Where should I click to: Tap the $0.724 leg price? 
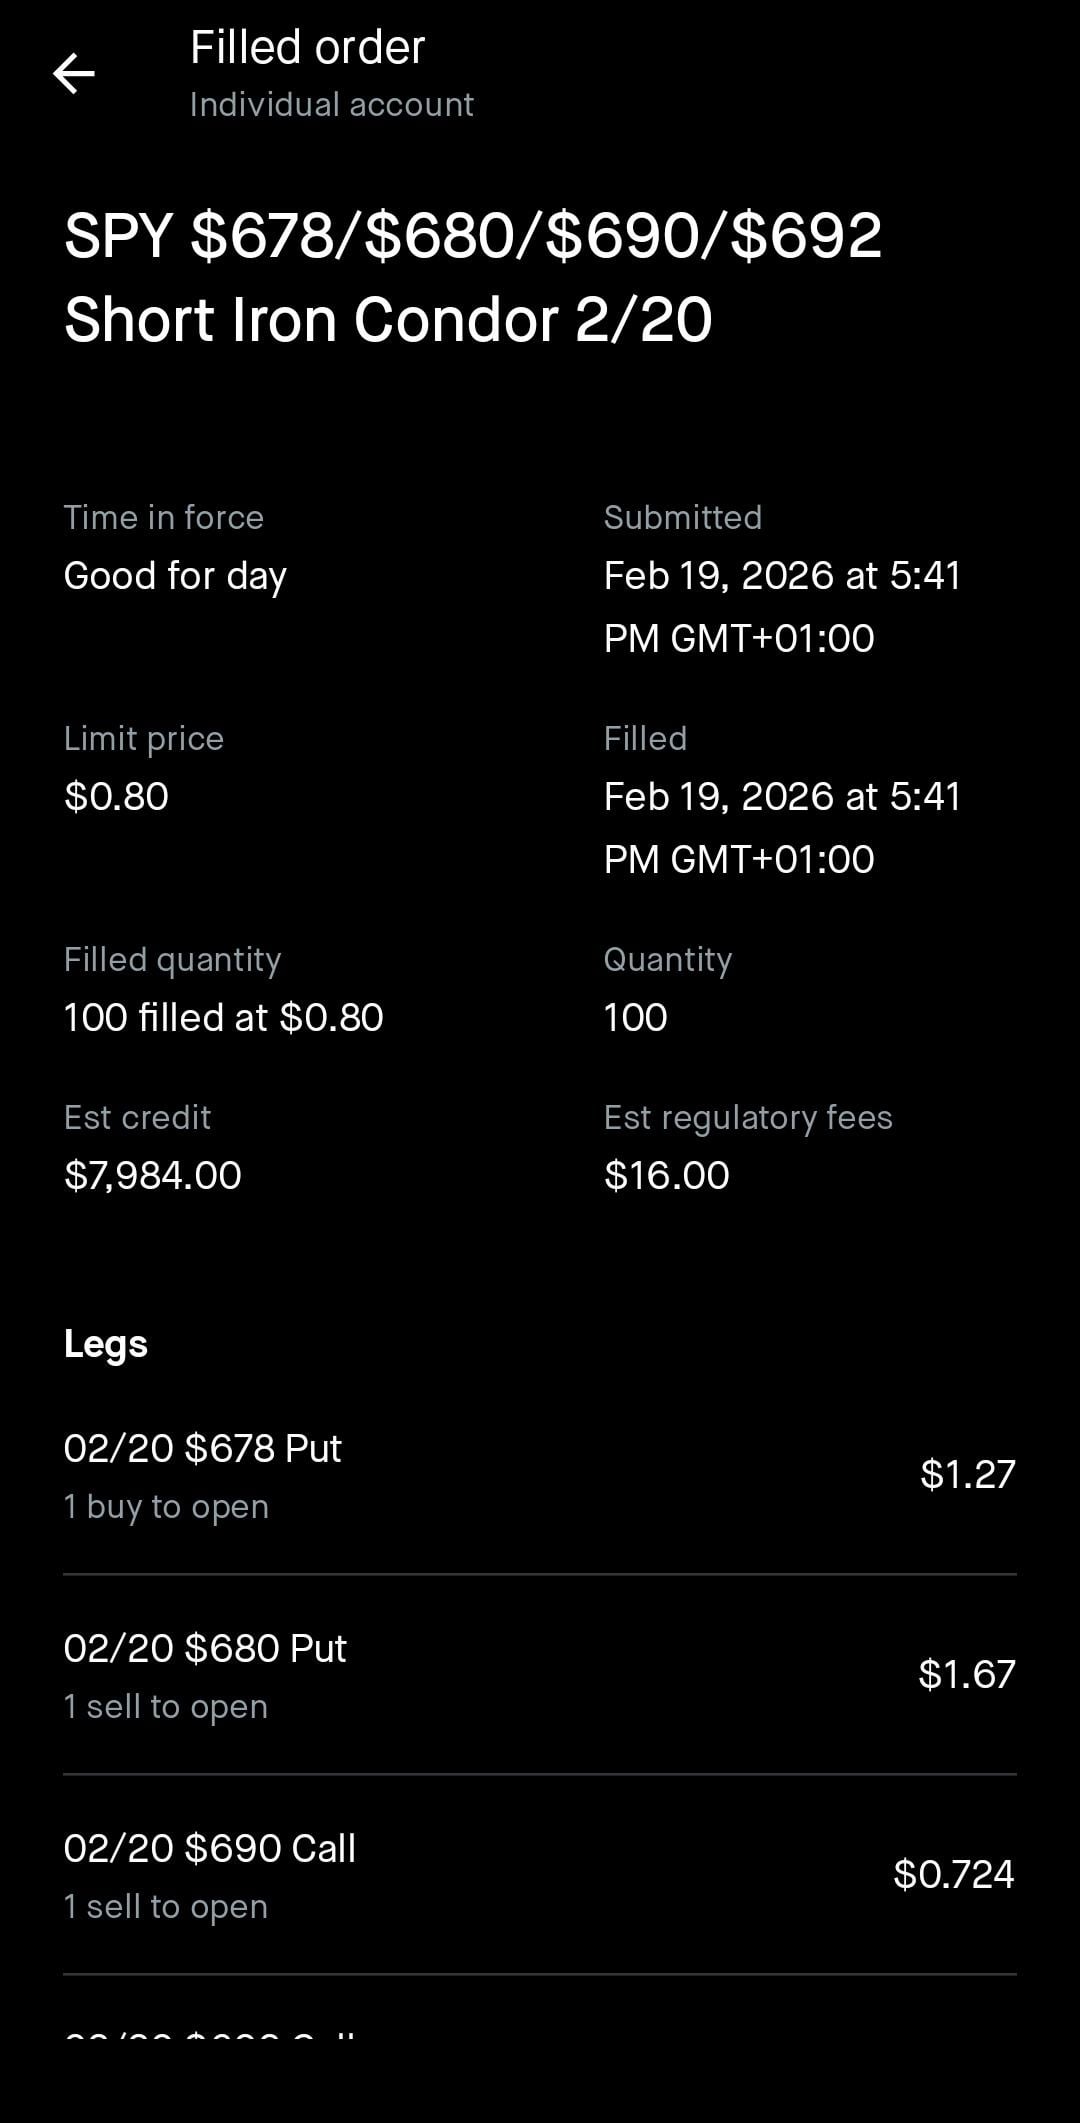953,1874
